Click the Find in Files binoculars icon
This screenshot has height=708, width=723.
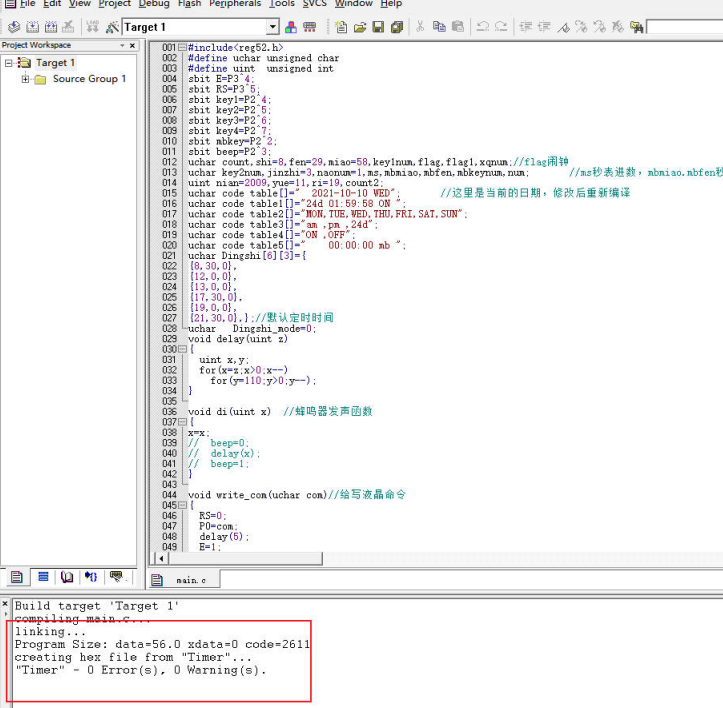[x=637, y=27]
